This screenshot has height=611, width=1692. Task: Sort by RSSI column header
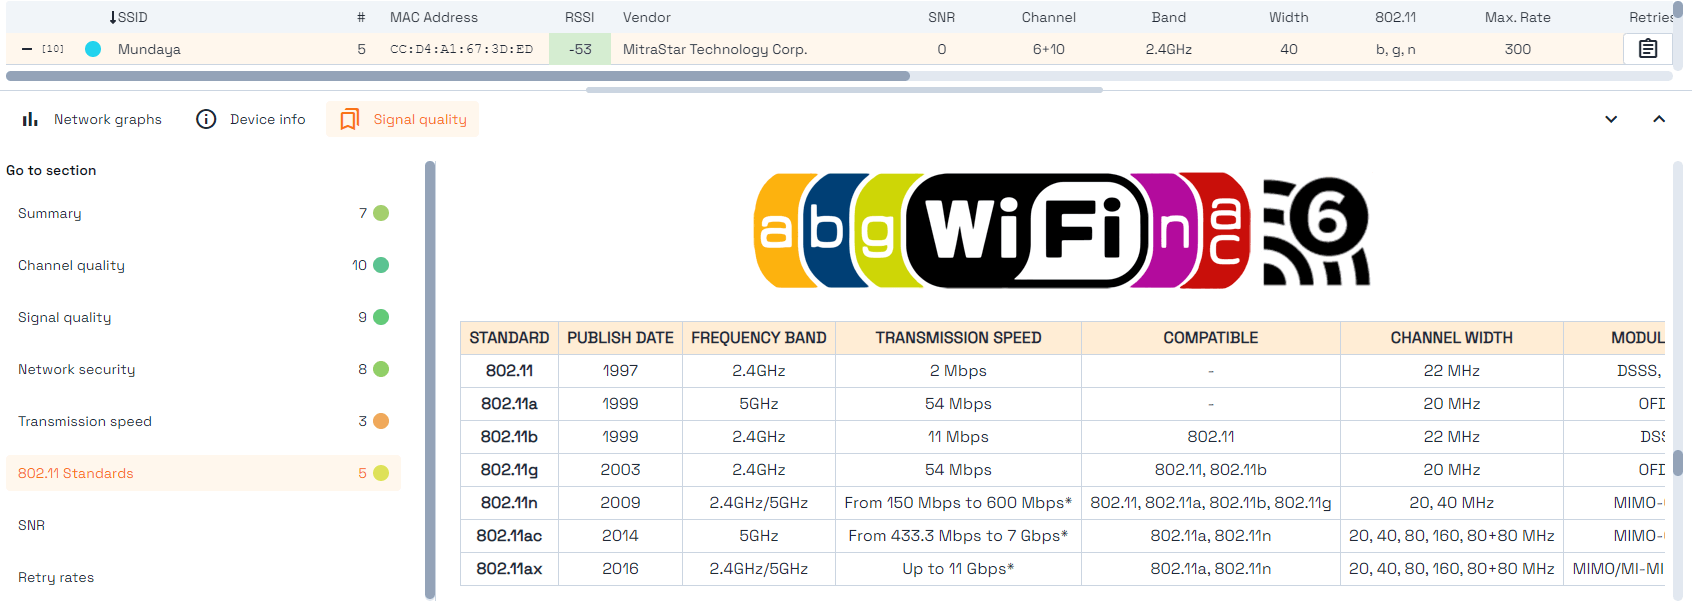coord(580,17)
